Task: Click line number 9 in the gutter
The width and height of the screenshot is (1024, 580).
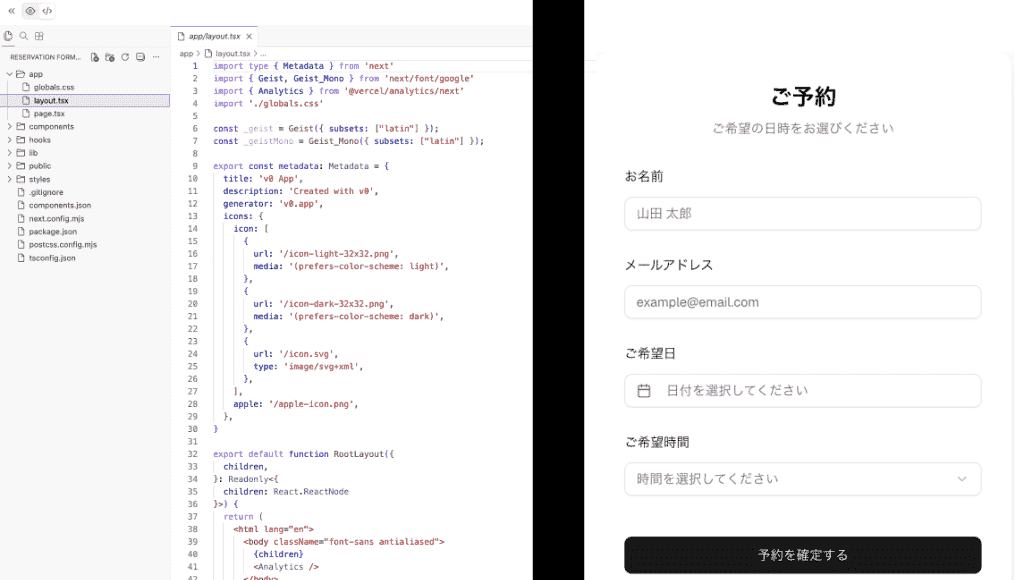Action: (195, 167)
